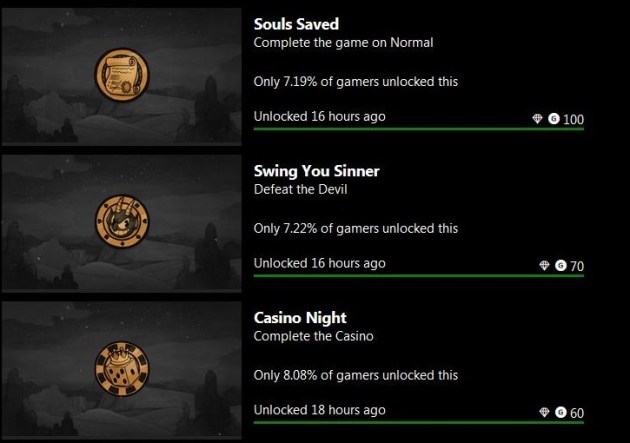Click the gamerscore G icon next to 60

coord(561,412)
